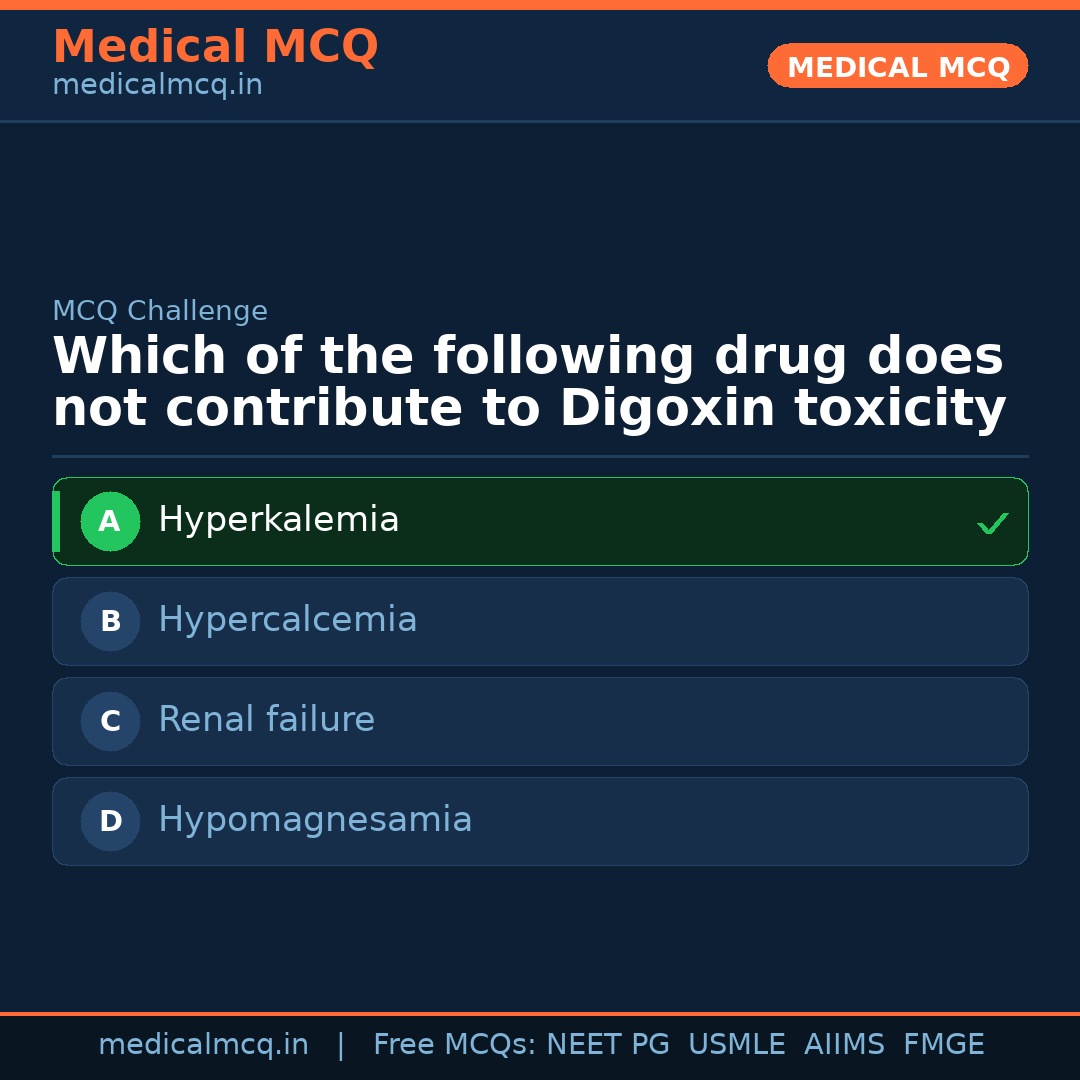Select the Renal failure answer text
1080x1080 pixels.
pos(266,720)
